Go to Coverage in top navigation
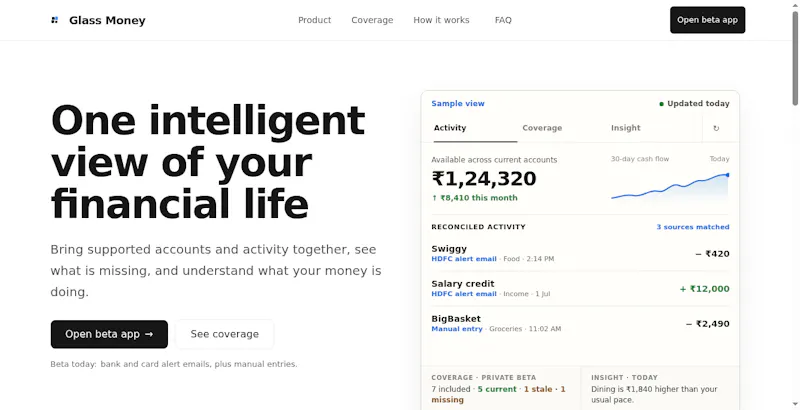The width and height of the screenshot is (800, 410). click(372, 20)
